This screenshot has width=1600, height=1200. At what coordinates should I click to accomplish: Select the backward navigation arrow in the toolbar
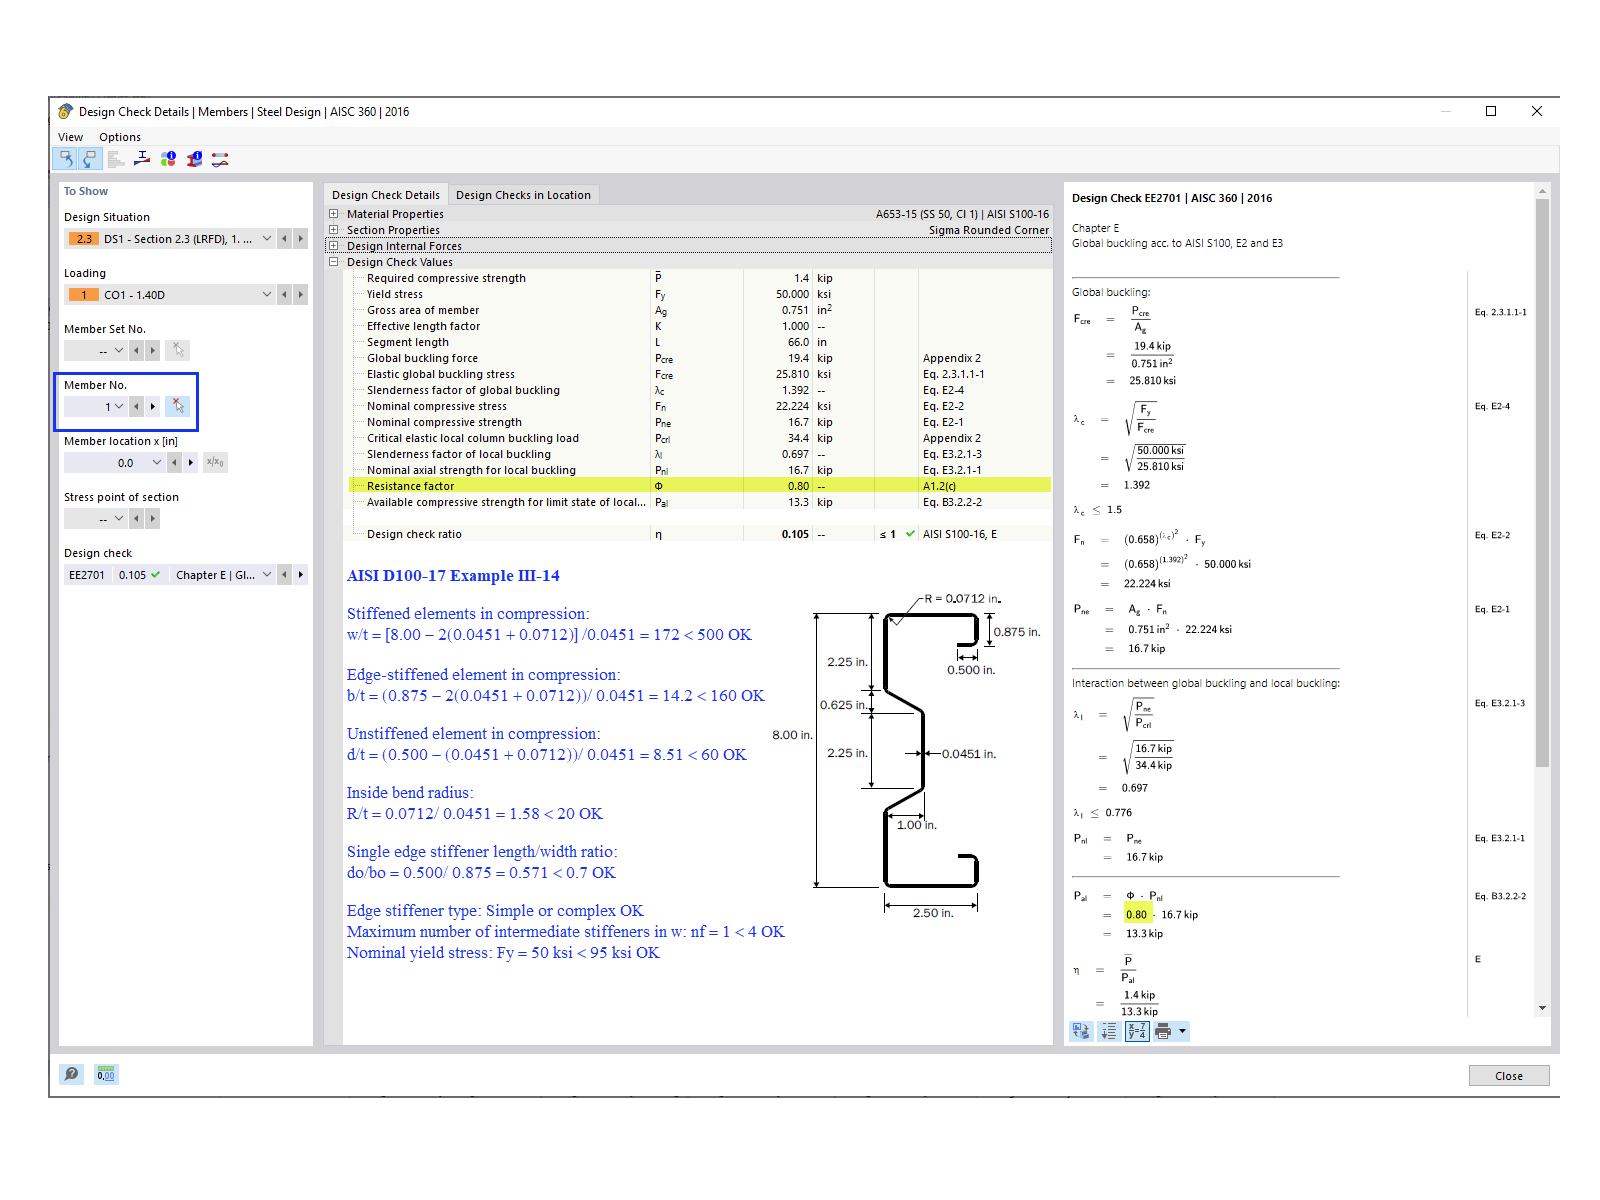click(65, 158)
